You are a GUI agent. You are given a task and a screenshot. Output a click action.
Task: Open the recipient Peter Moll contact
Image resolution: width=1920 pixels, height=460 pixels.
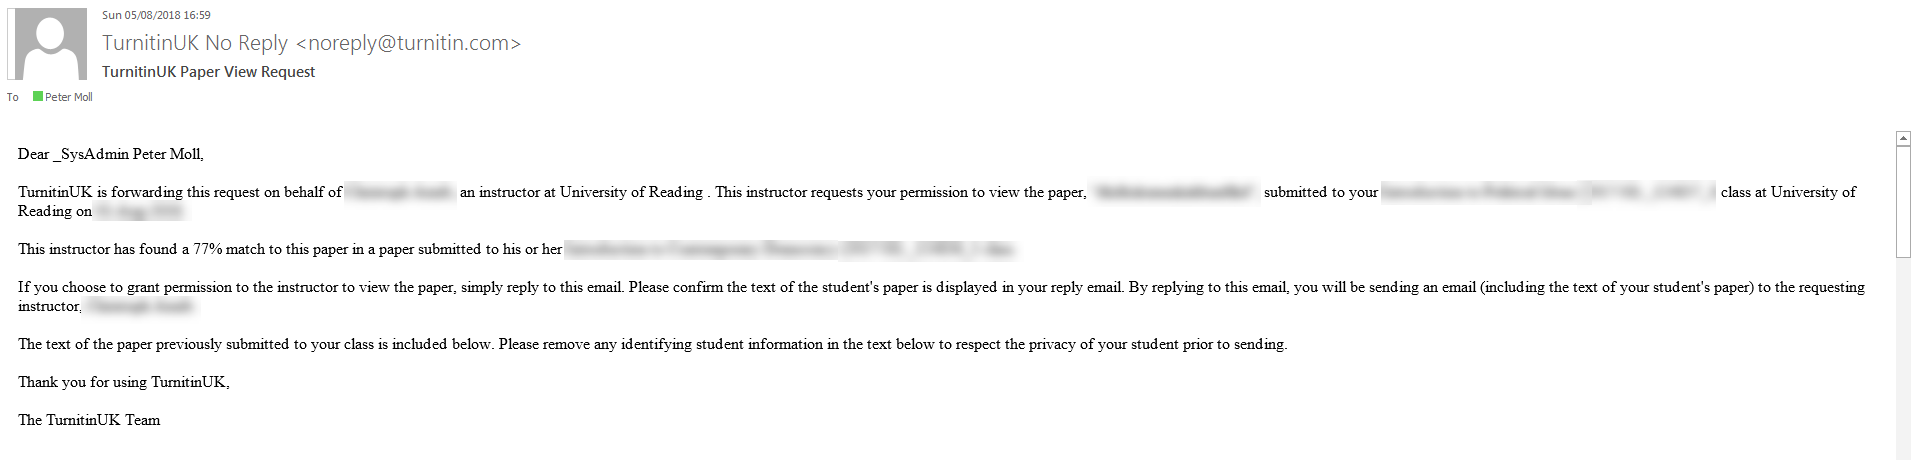69,97
